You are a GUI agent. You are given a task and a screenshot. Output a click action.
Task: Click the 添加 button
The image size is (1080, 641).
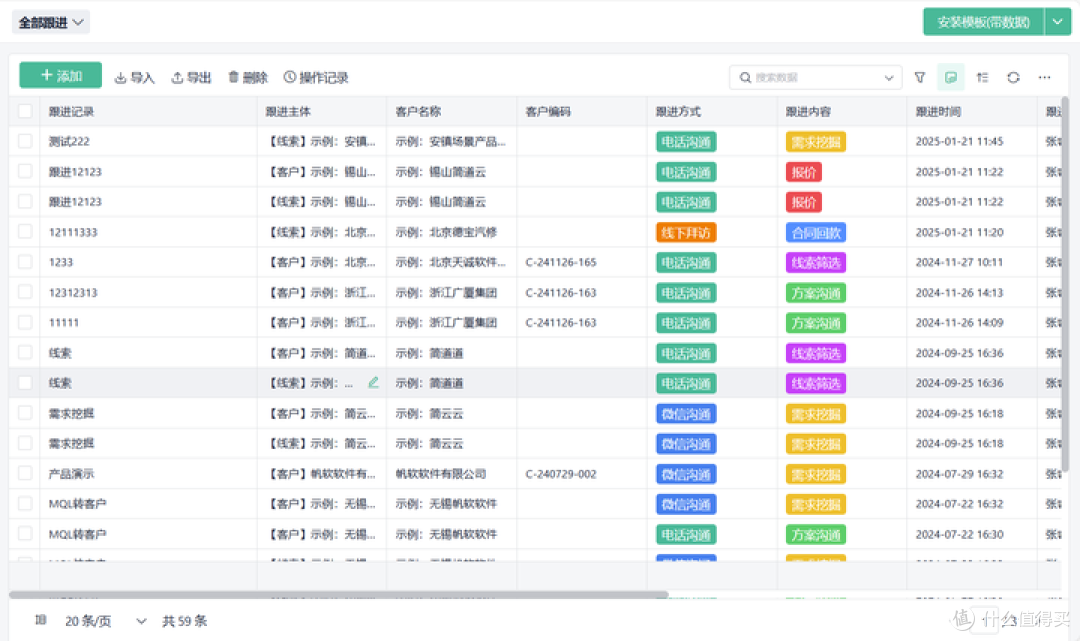click(59, 75)
